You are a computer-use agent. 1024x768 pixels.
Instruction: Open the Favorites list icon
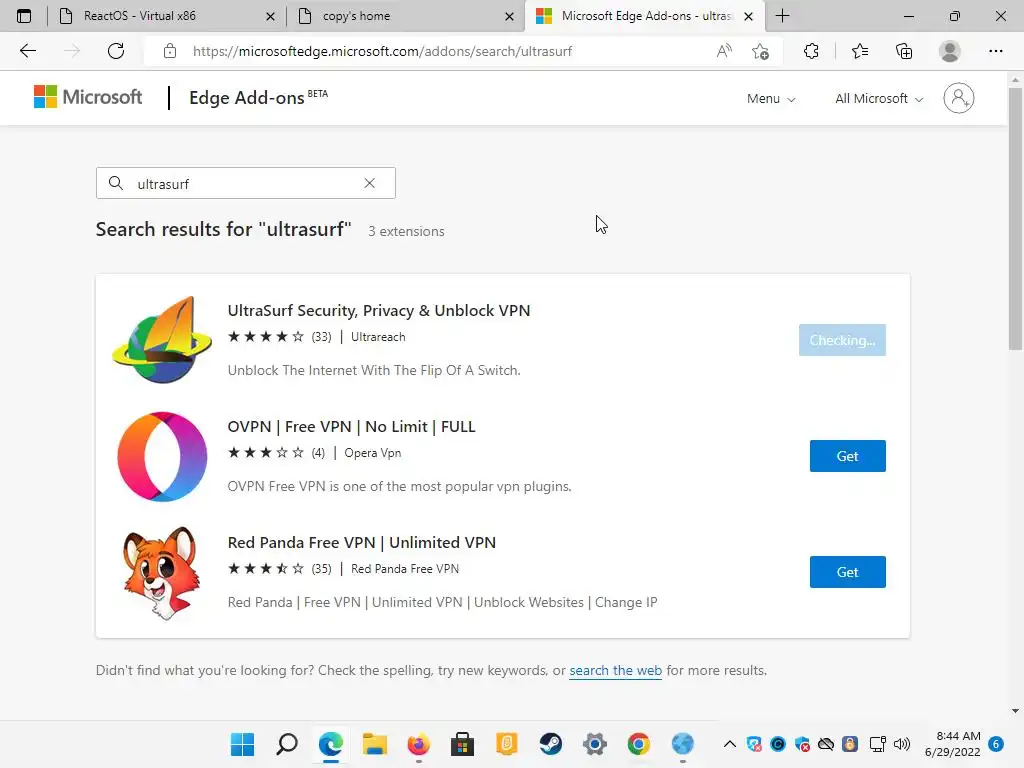(x=860, y=51)
